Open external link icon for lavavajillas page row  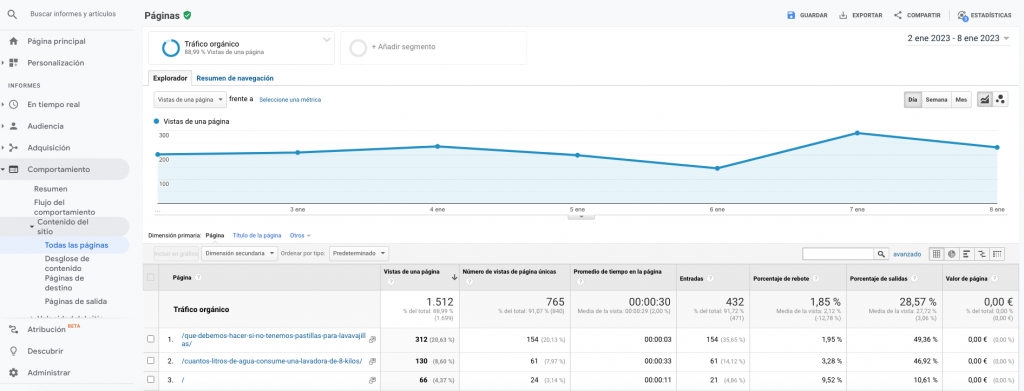(372, 339)
